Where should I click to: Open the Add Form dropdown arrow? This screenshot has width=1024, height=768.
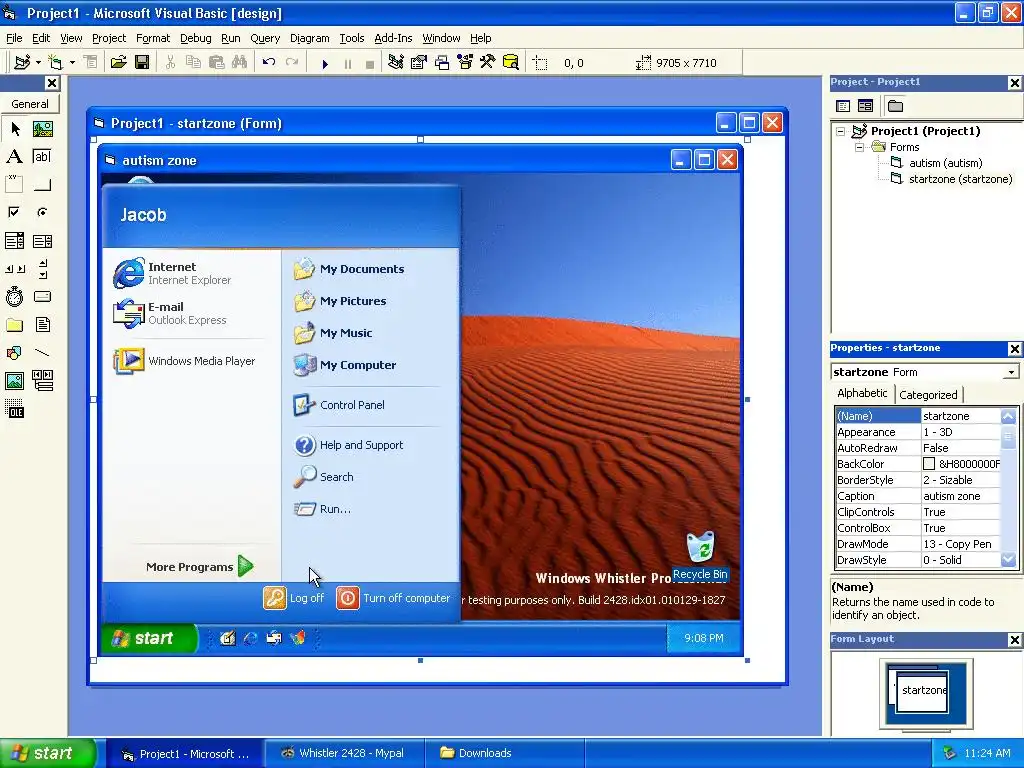[72, 63]
